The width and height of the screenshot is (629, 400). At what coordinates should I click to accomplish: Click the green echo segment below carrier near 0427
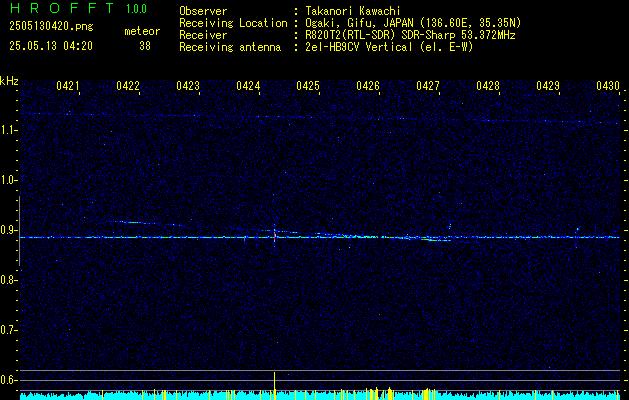click(436, 240)
